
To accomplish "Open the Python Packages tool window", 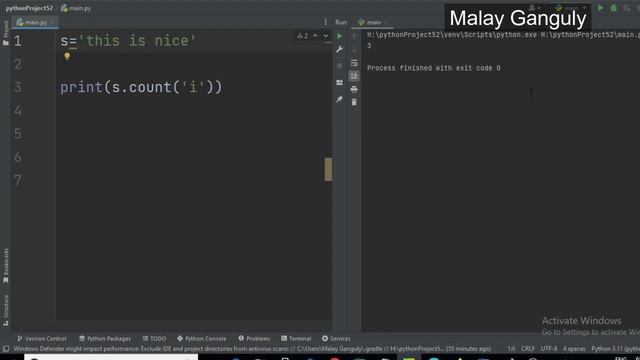I will point(105,338).
